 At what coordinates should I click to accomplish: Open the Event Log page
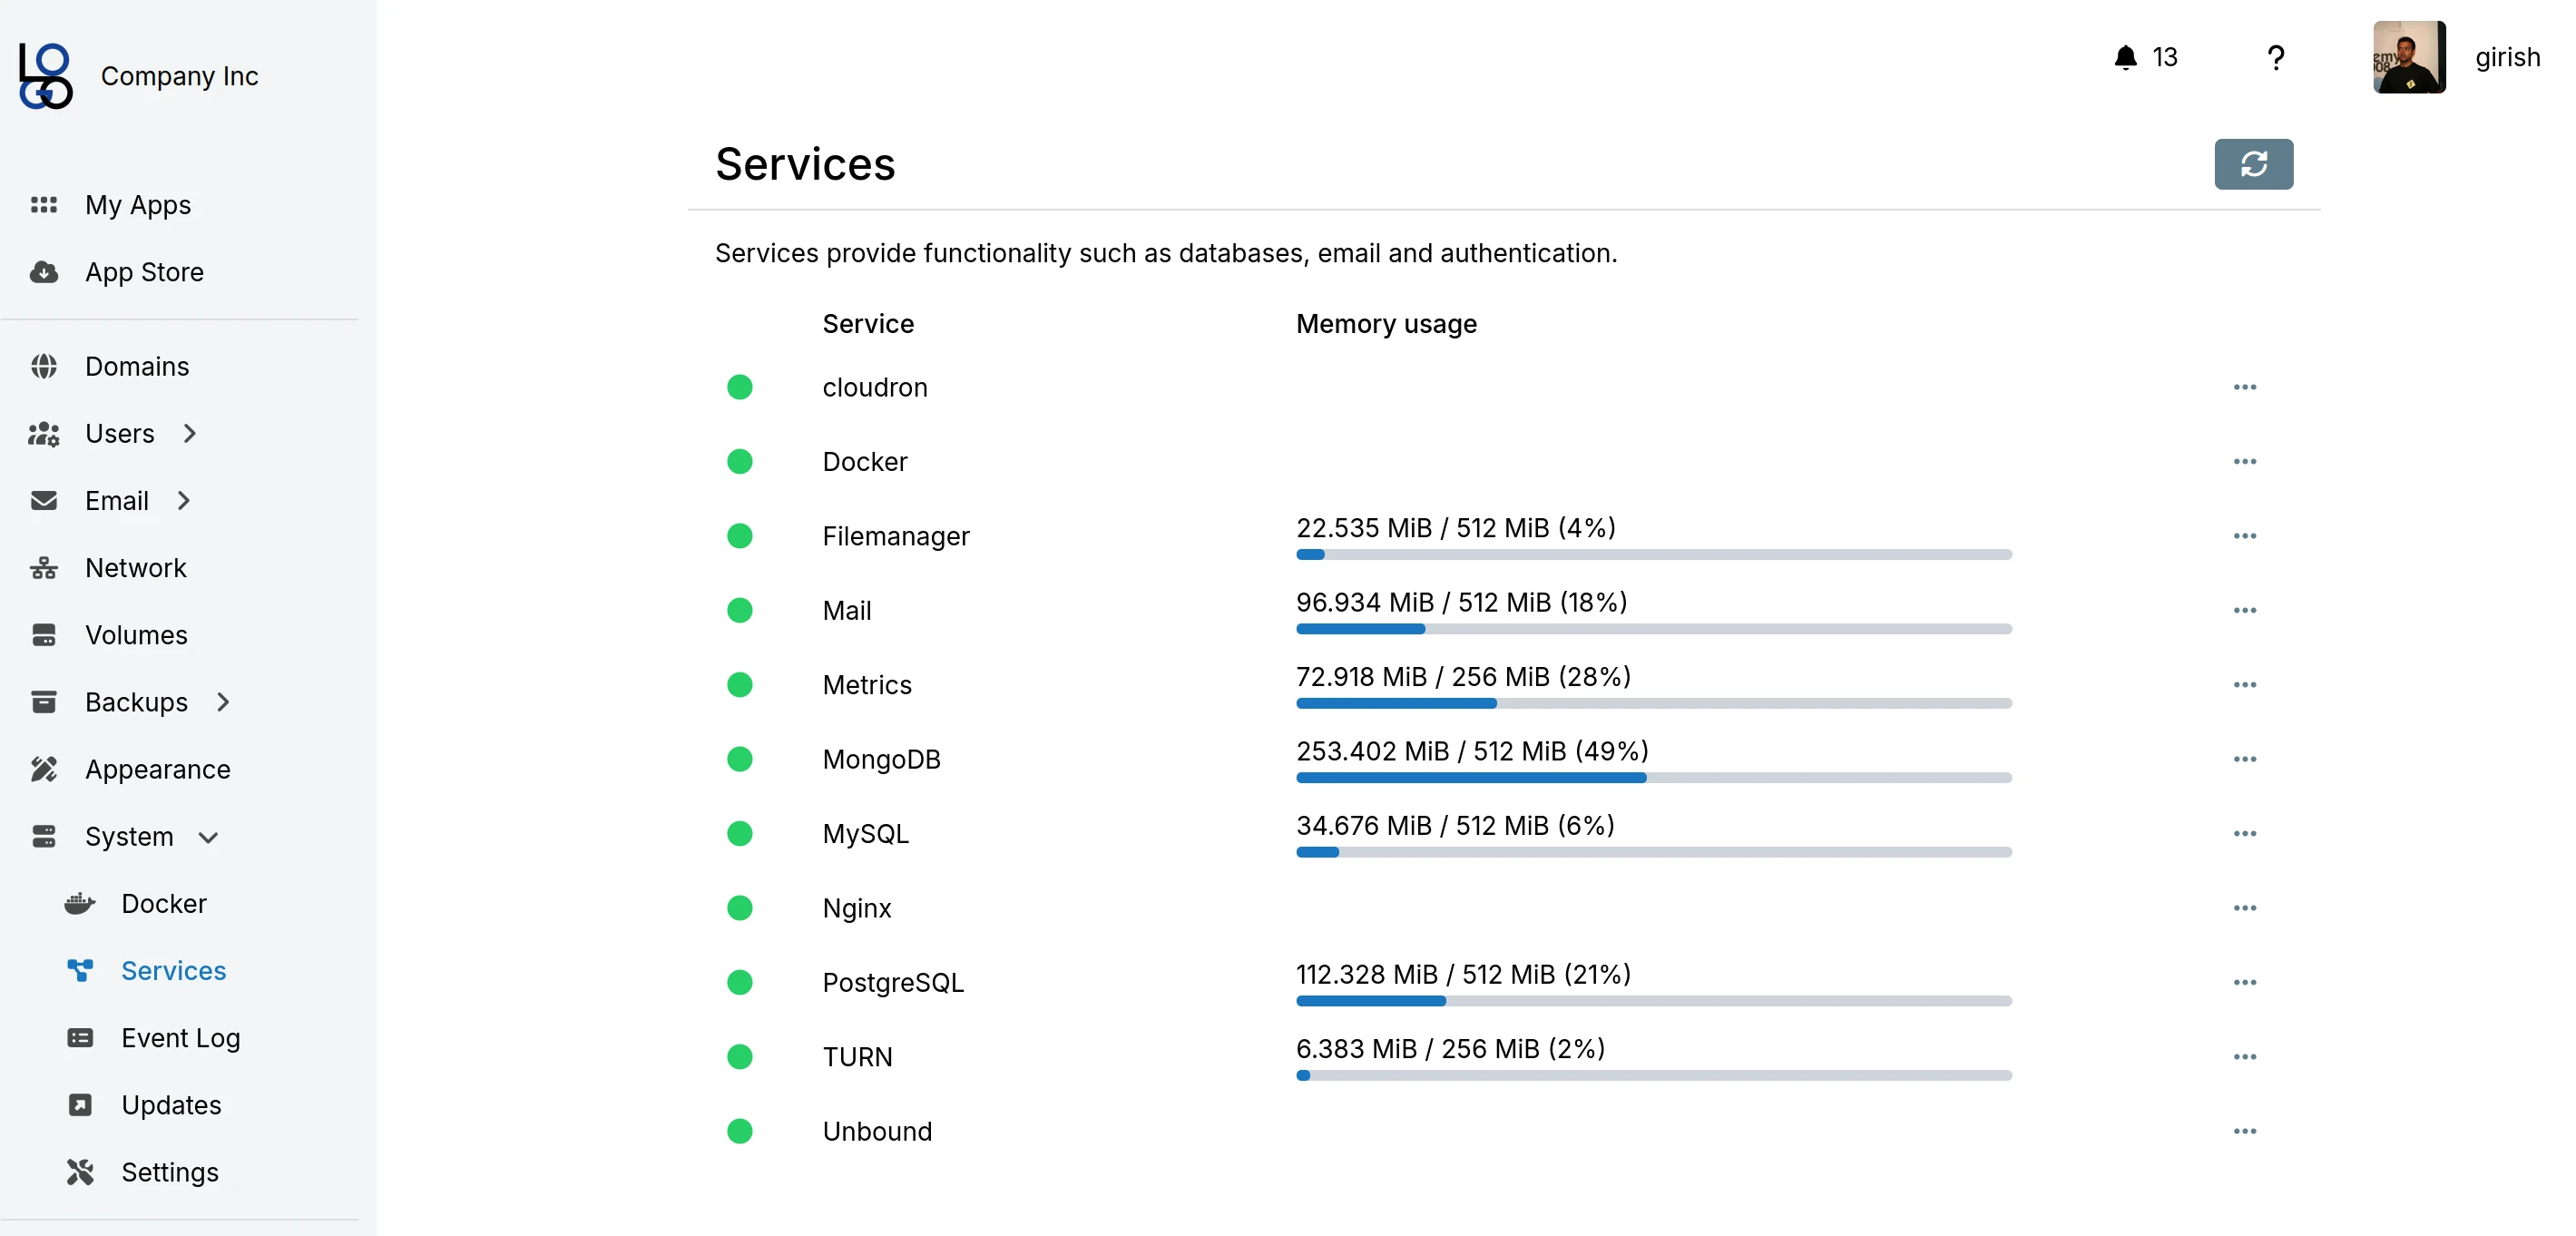point(181,1038)
